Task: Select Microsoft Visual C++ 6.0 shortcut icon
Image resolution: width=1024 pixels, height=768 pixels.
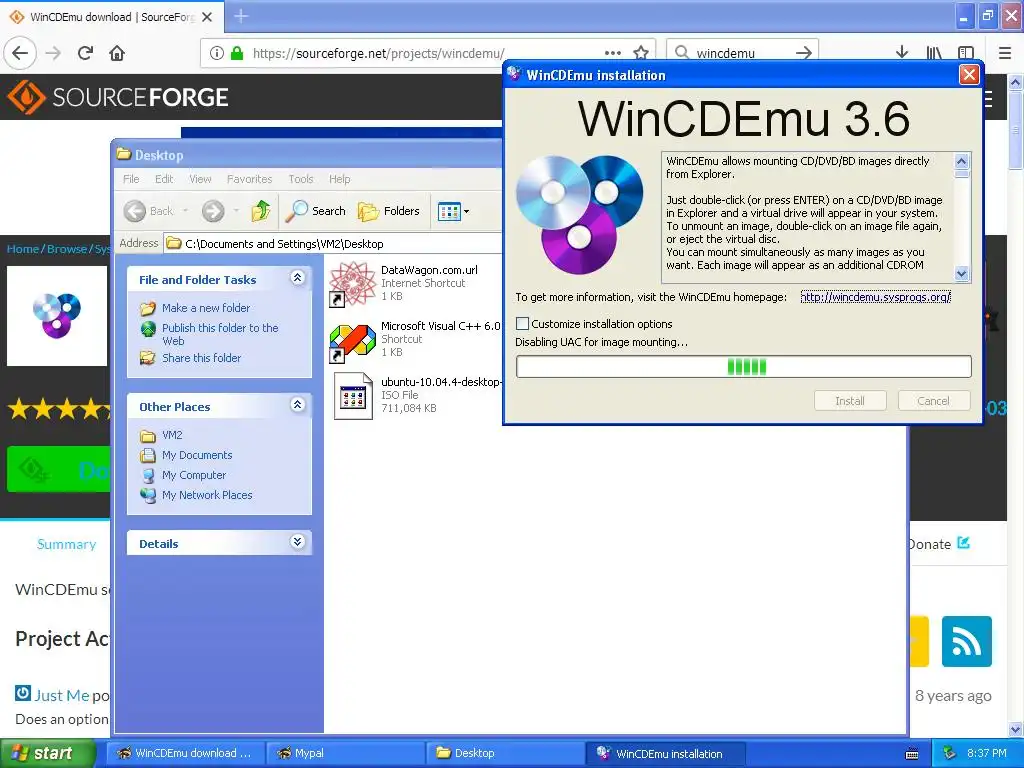Action: [353, 343]
